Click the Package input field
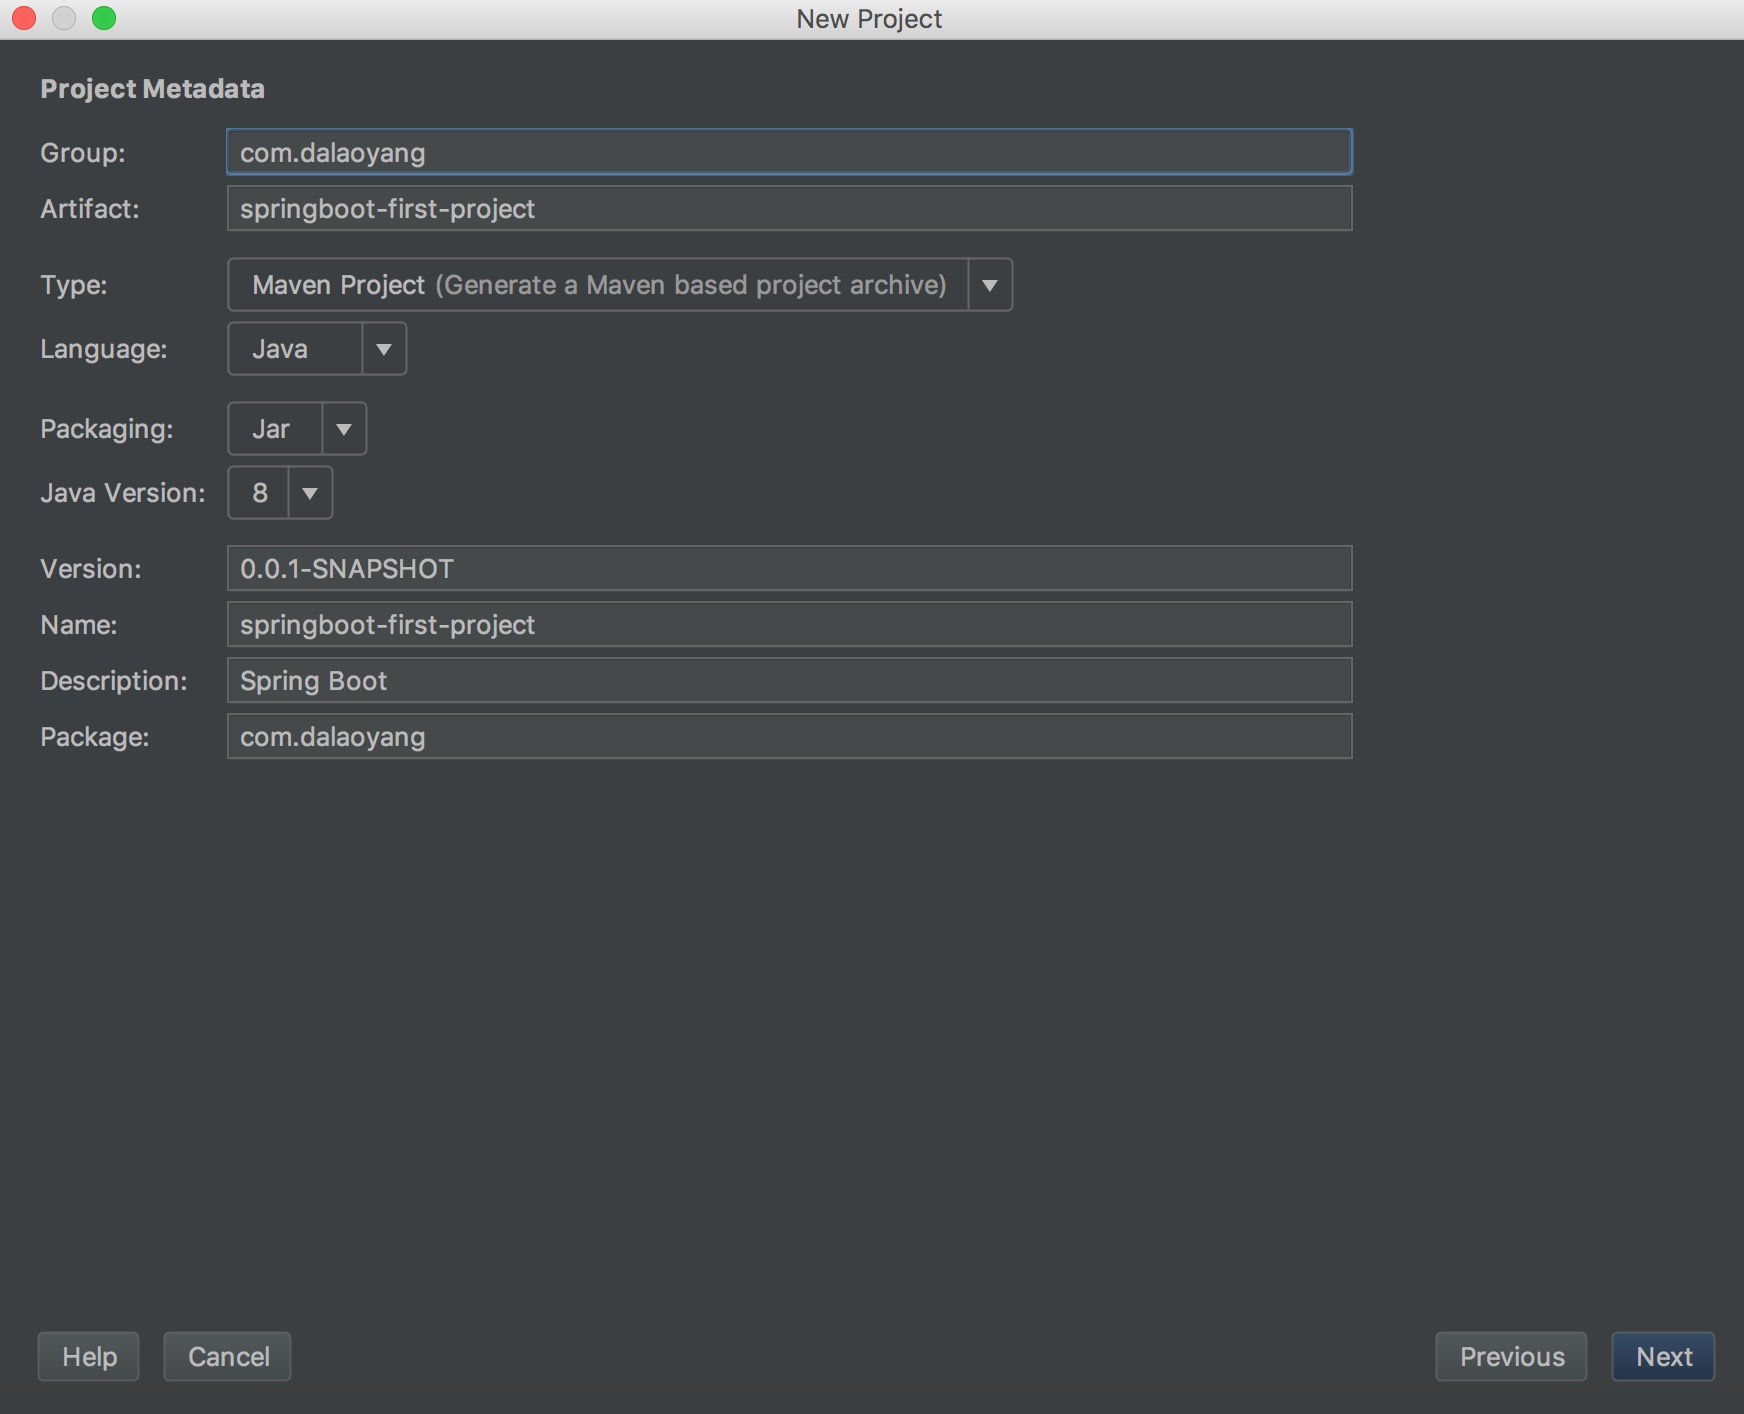Image resolution: width=1744 pixels, height=1414 pixels. click(x=788, y=736)
